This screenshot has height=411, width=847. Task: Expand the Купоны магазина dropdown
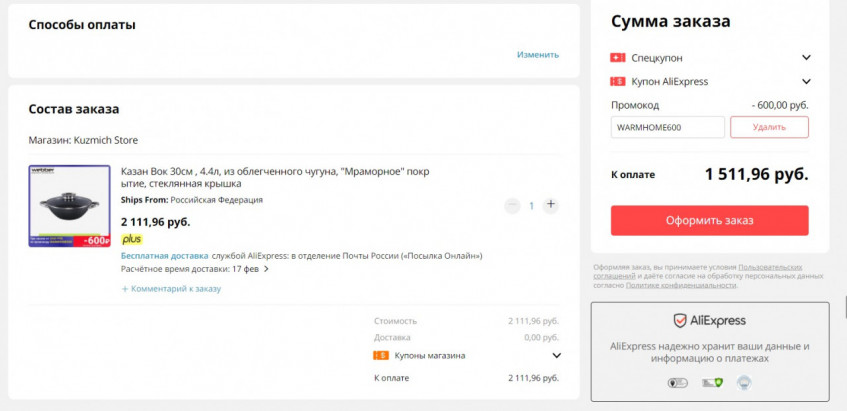557,355
